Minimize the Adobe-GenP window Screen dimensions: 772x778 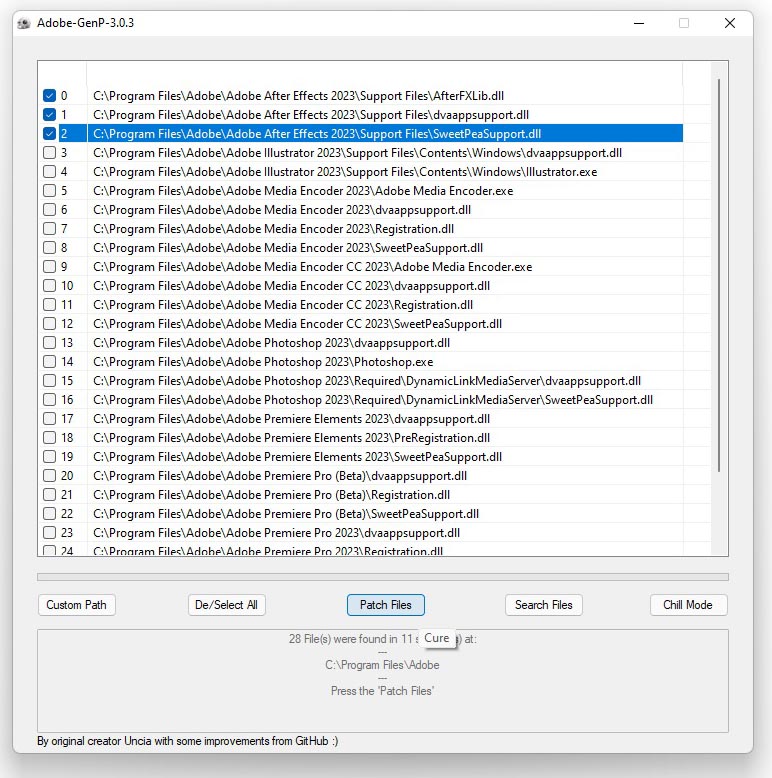[638, 23]
